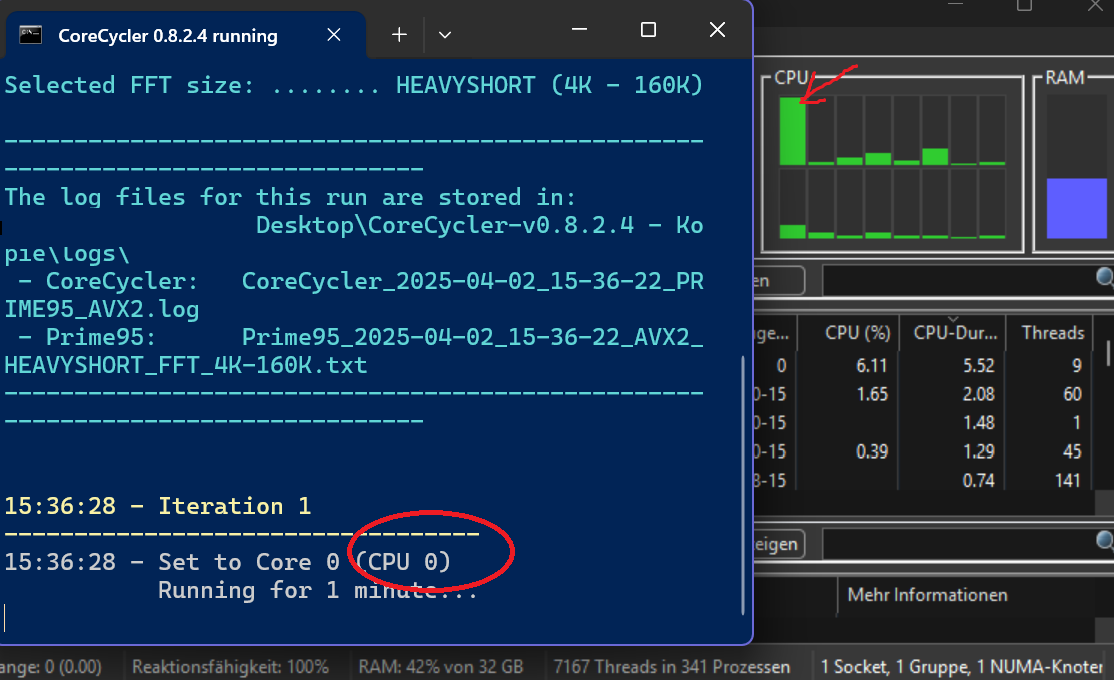The width and height of the screenshot is (1114, 680).
Task: Click the lower search field in process monitor
Action: [959, 544]
